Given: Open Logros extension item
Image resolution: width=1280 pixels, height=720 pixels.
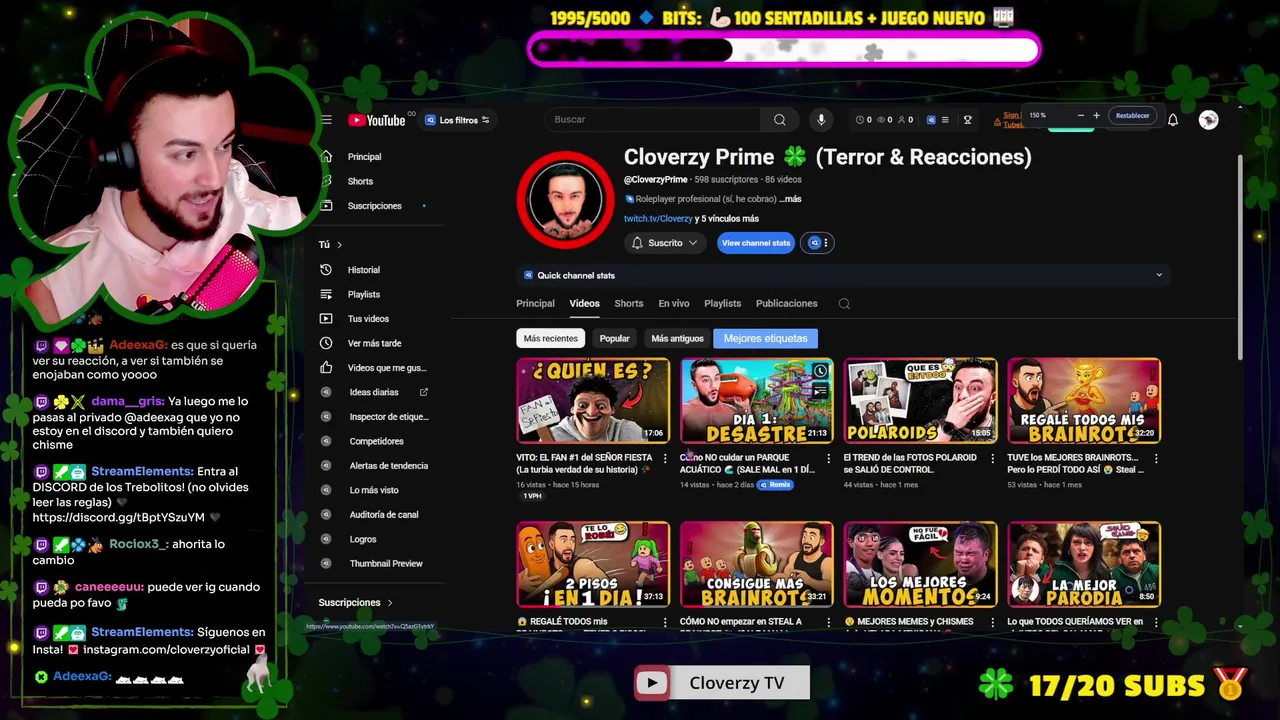Looking at the screenshot, I should click(x=363, y=539).
